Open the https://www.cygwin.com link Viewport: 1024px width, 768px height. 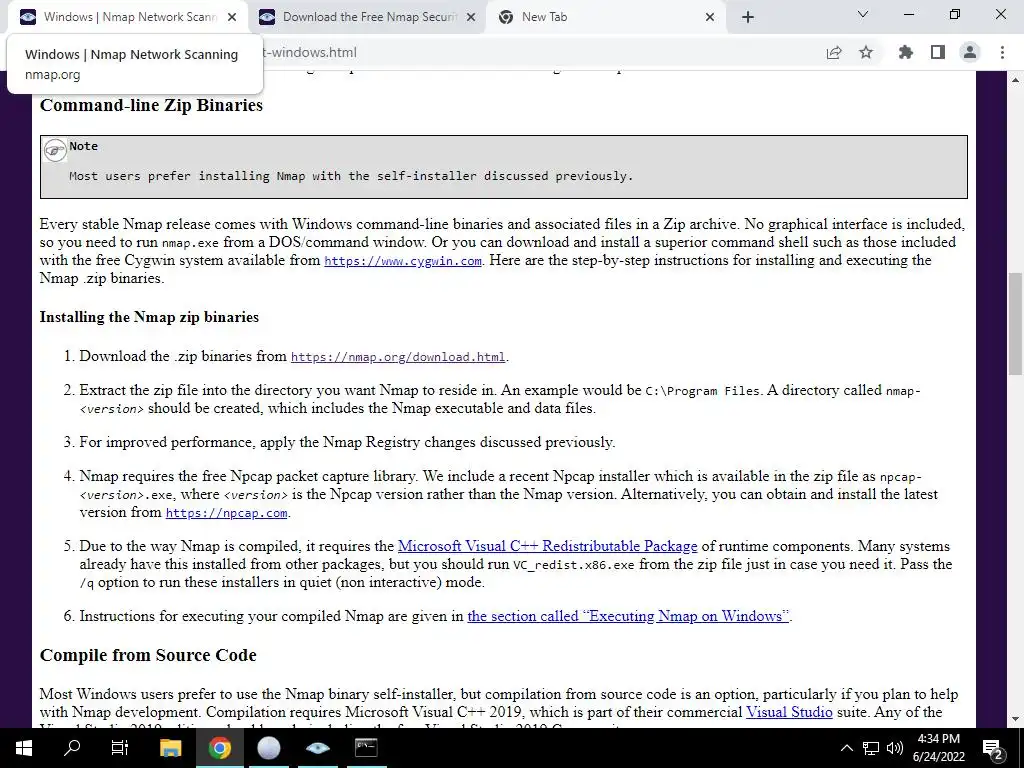tap(403, 261)
